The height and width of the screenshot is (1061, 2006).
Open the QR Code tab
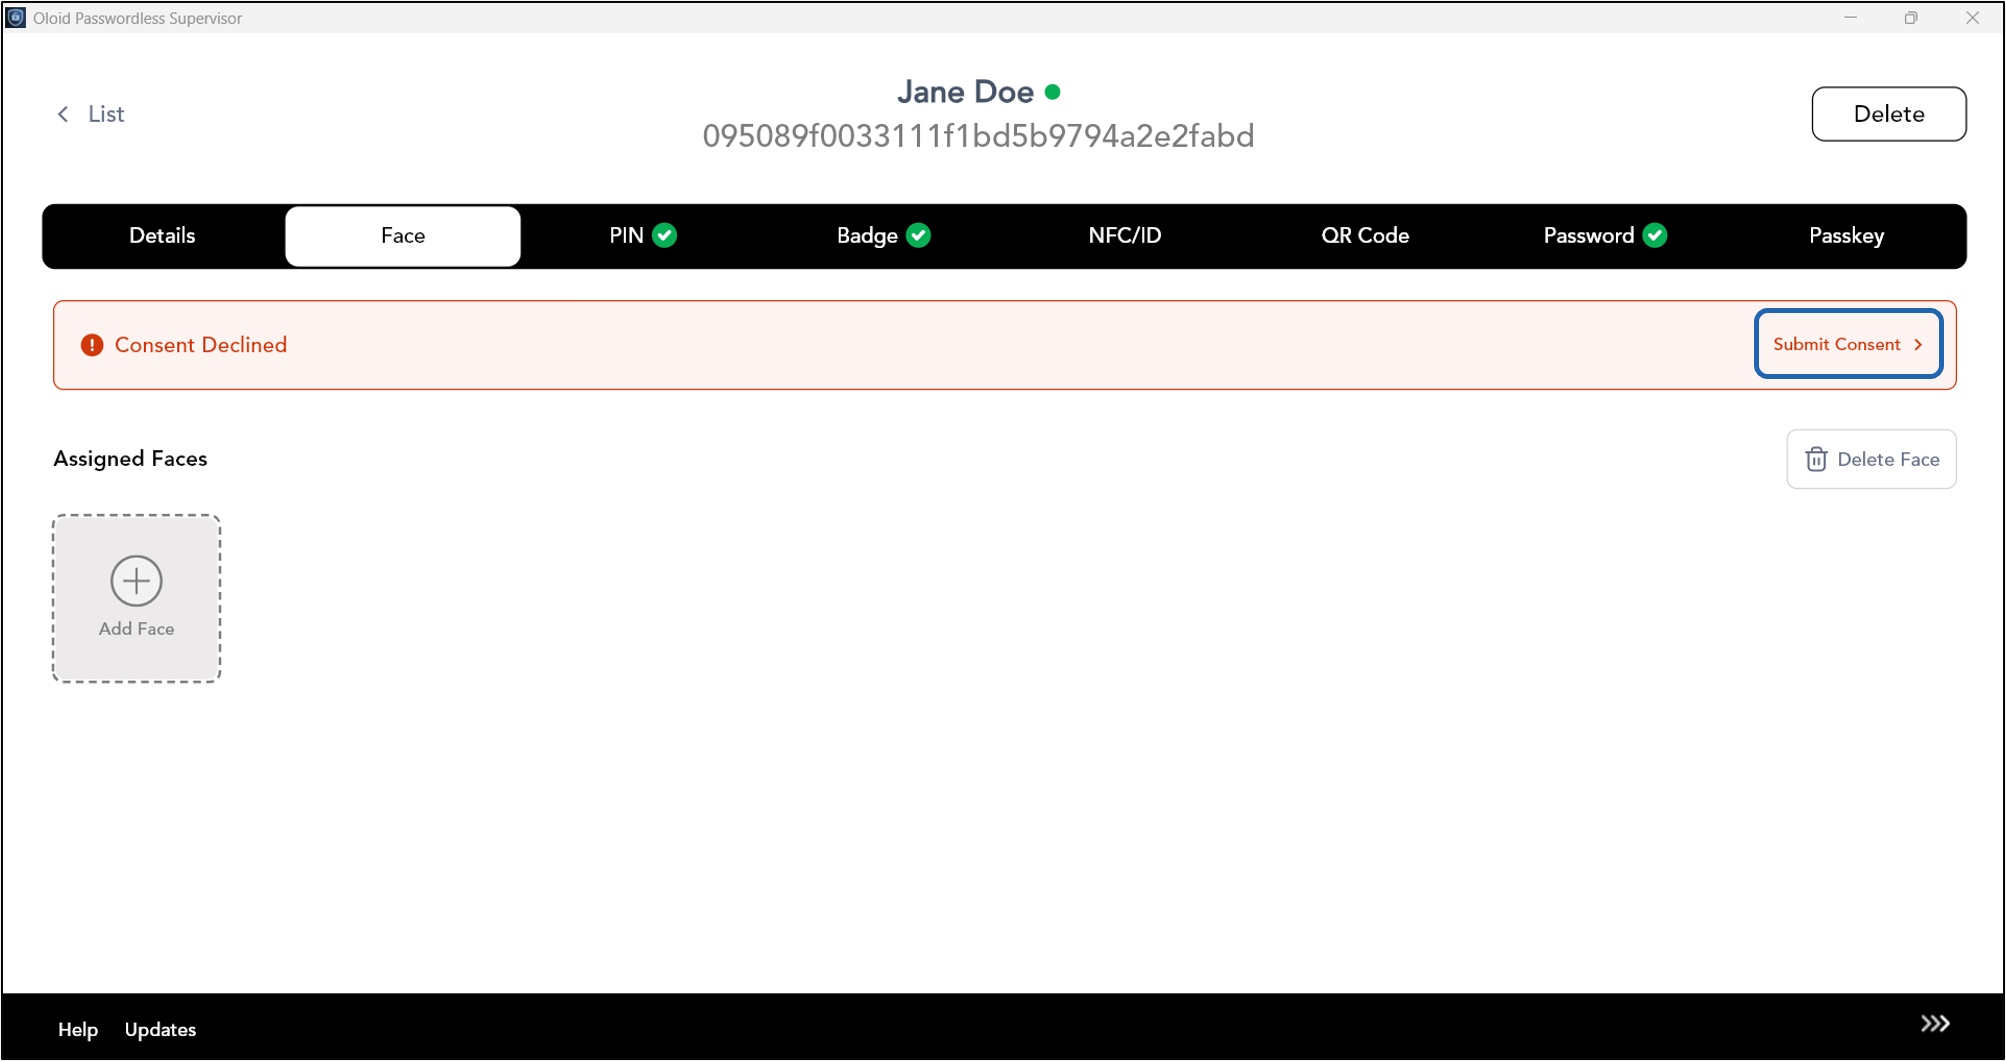point(1365,236)
